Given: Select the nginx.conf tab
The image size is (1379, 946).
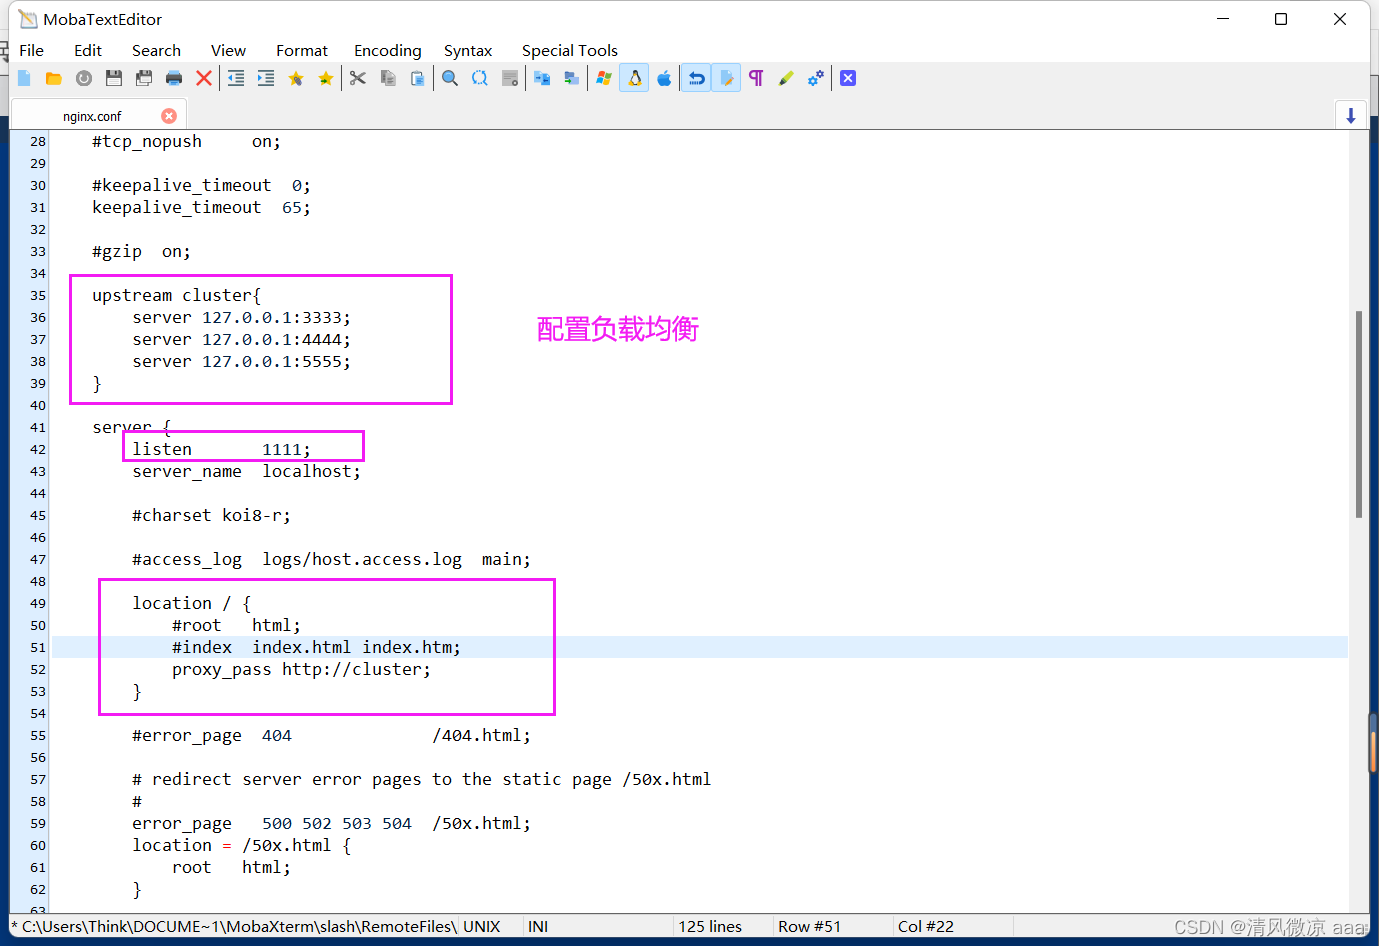Looking at the screenshot, I should tap(92, 116).
